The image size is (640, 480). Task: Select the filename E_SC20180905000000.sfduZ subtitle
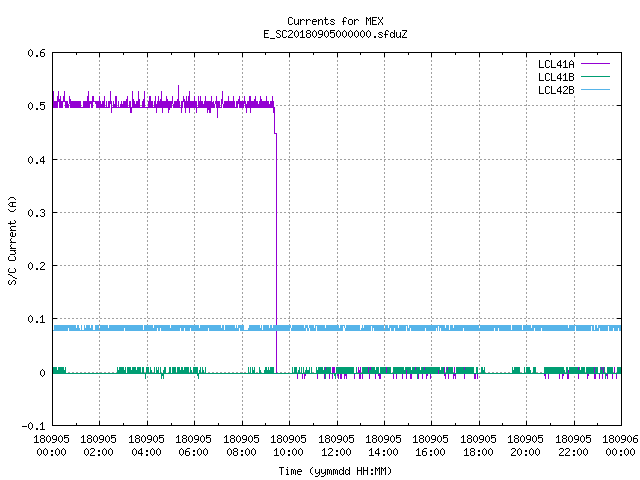[x=335, y=34]
